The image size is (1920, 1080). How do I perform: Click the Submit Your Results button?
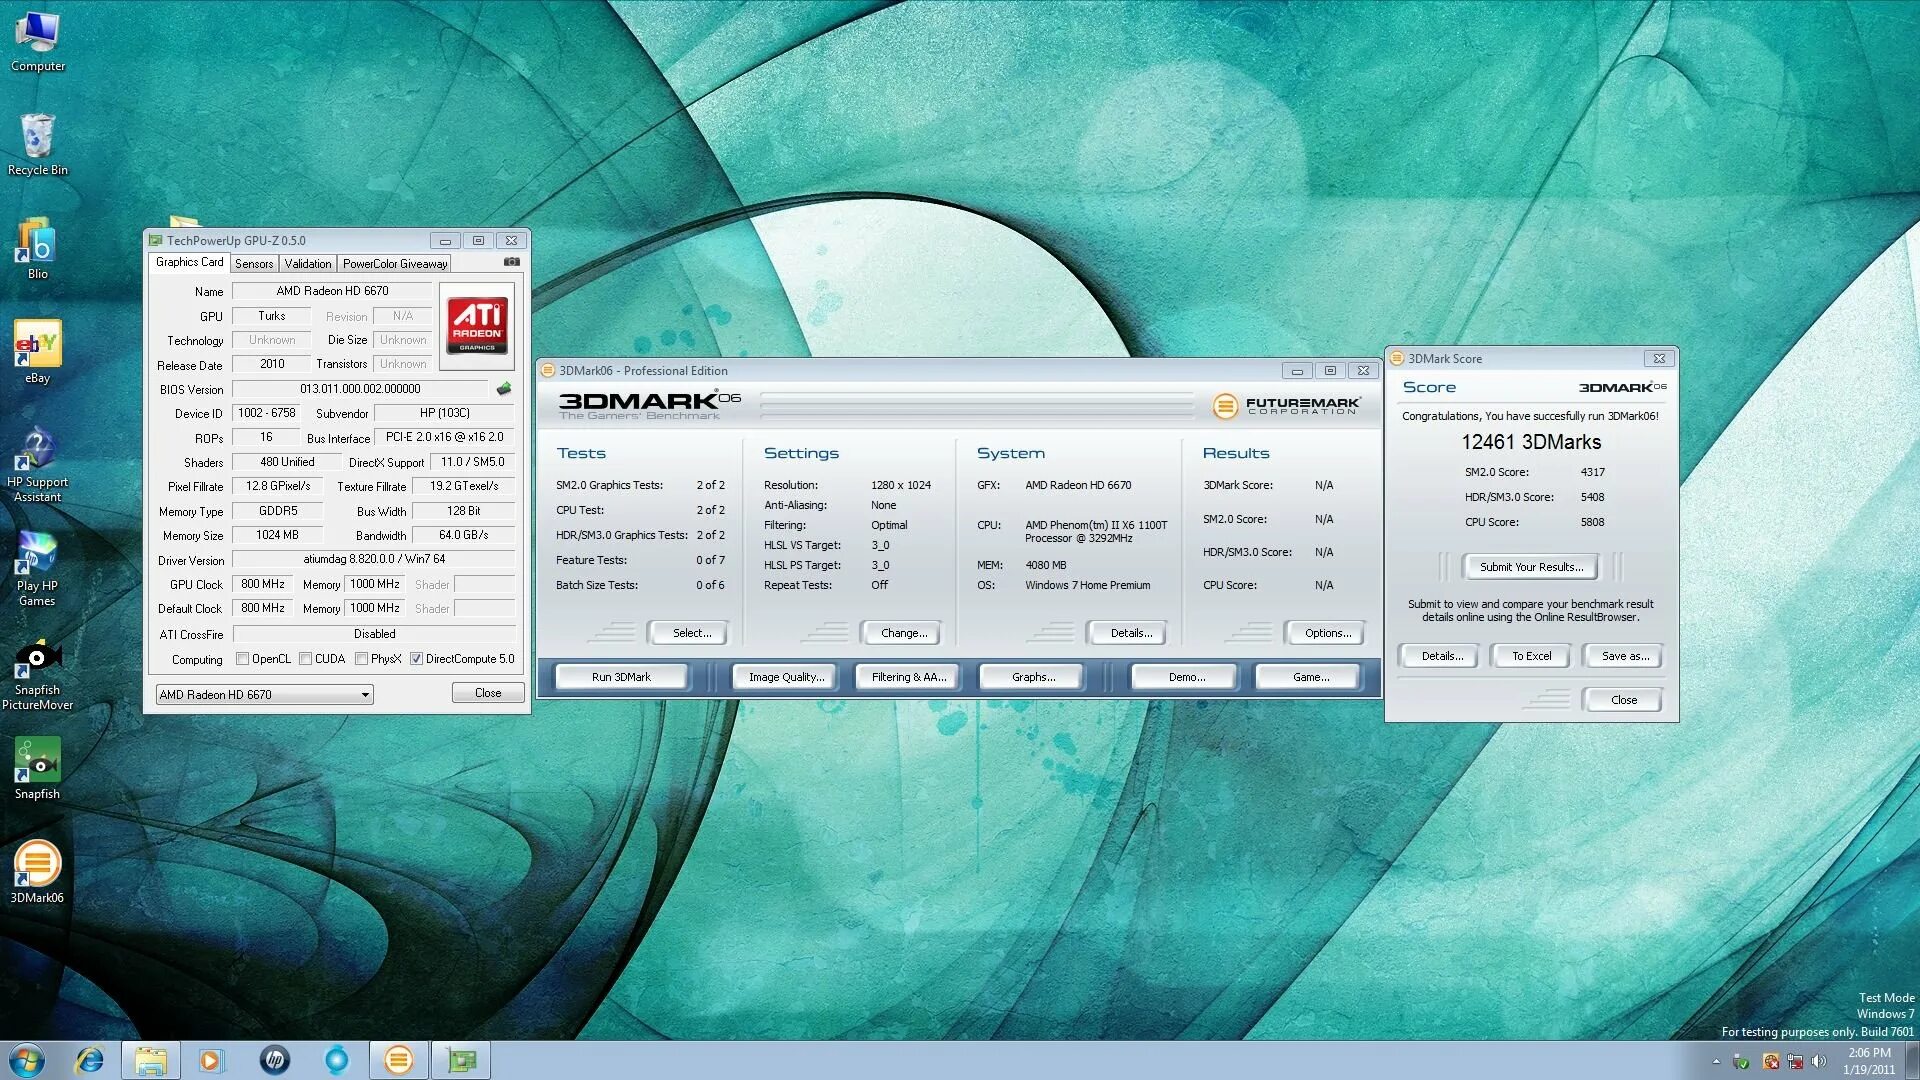point(1530,566)
